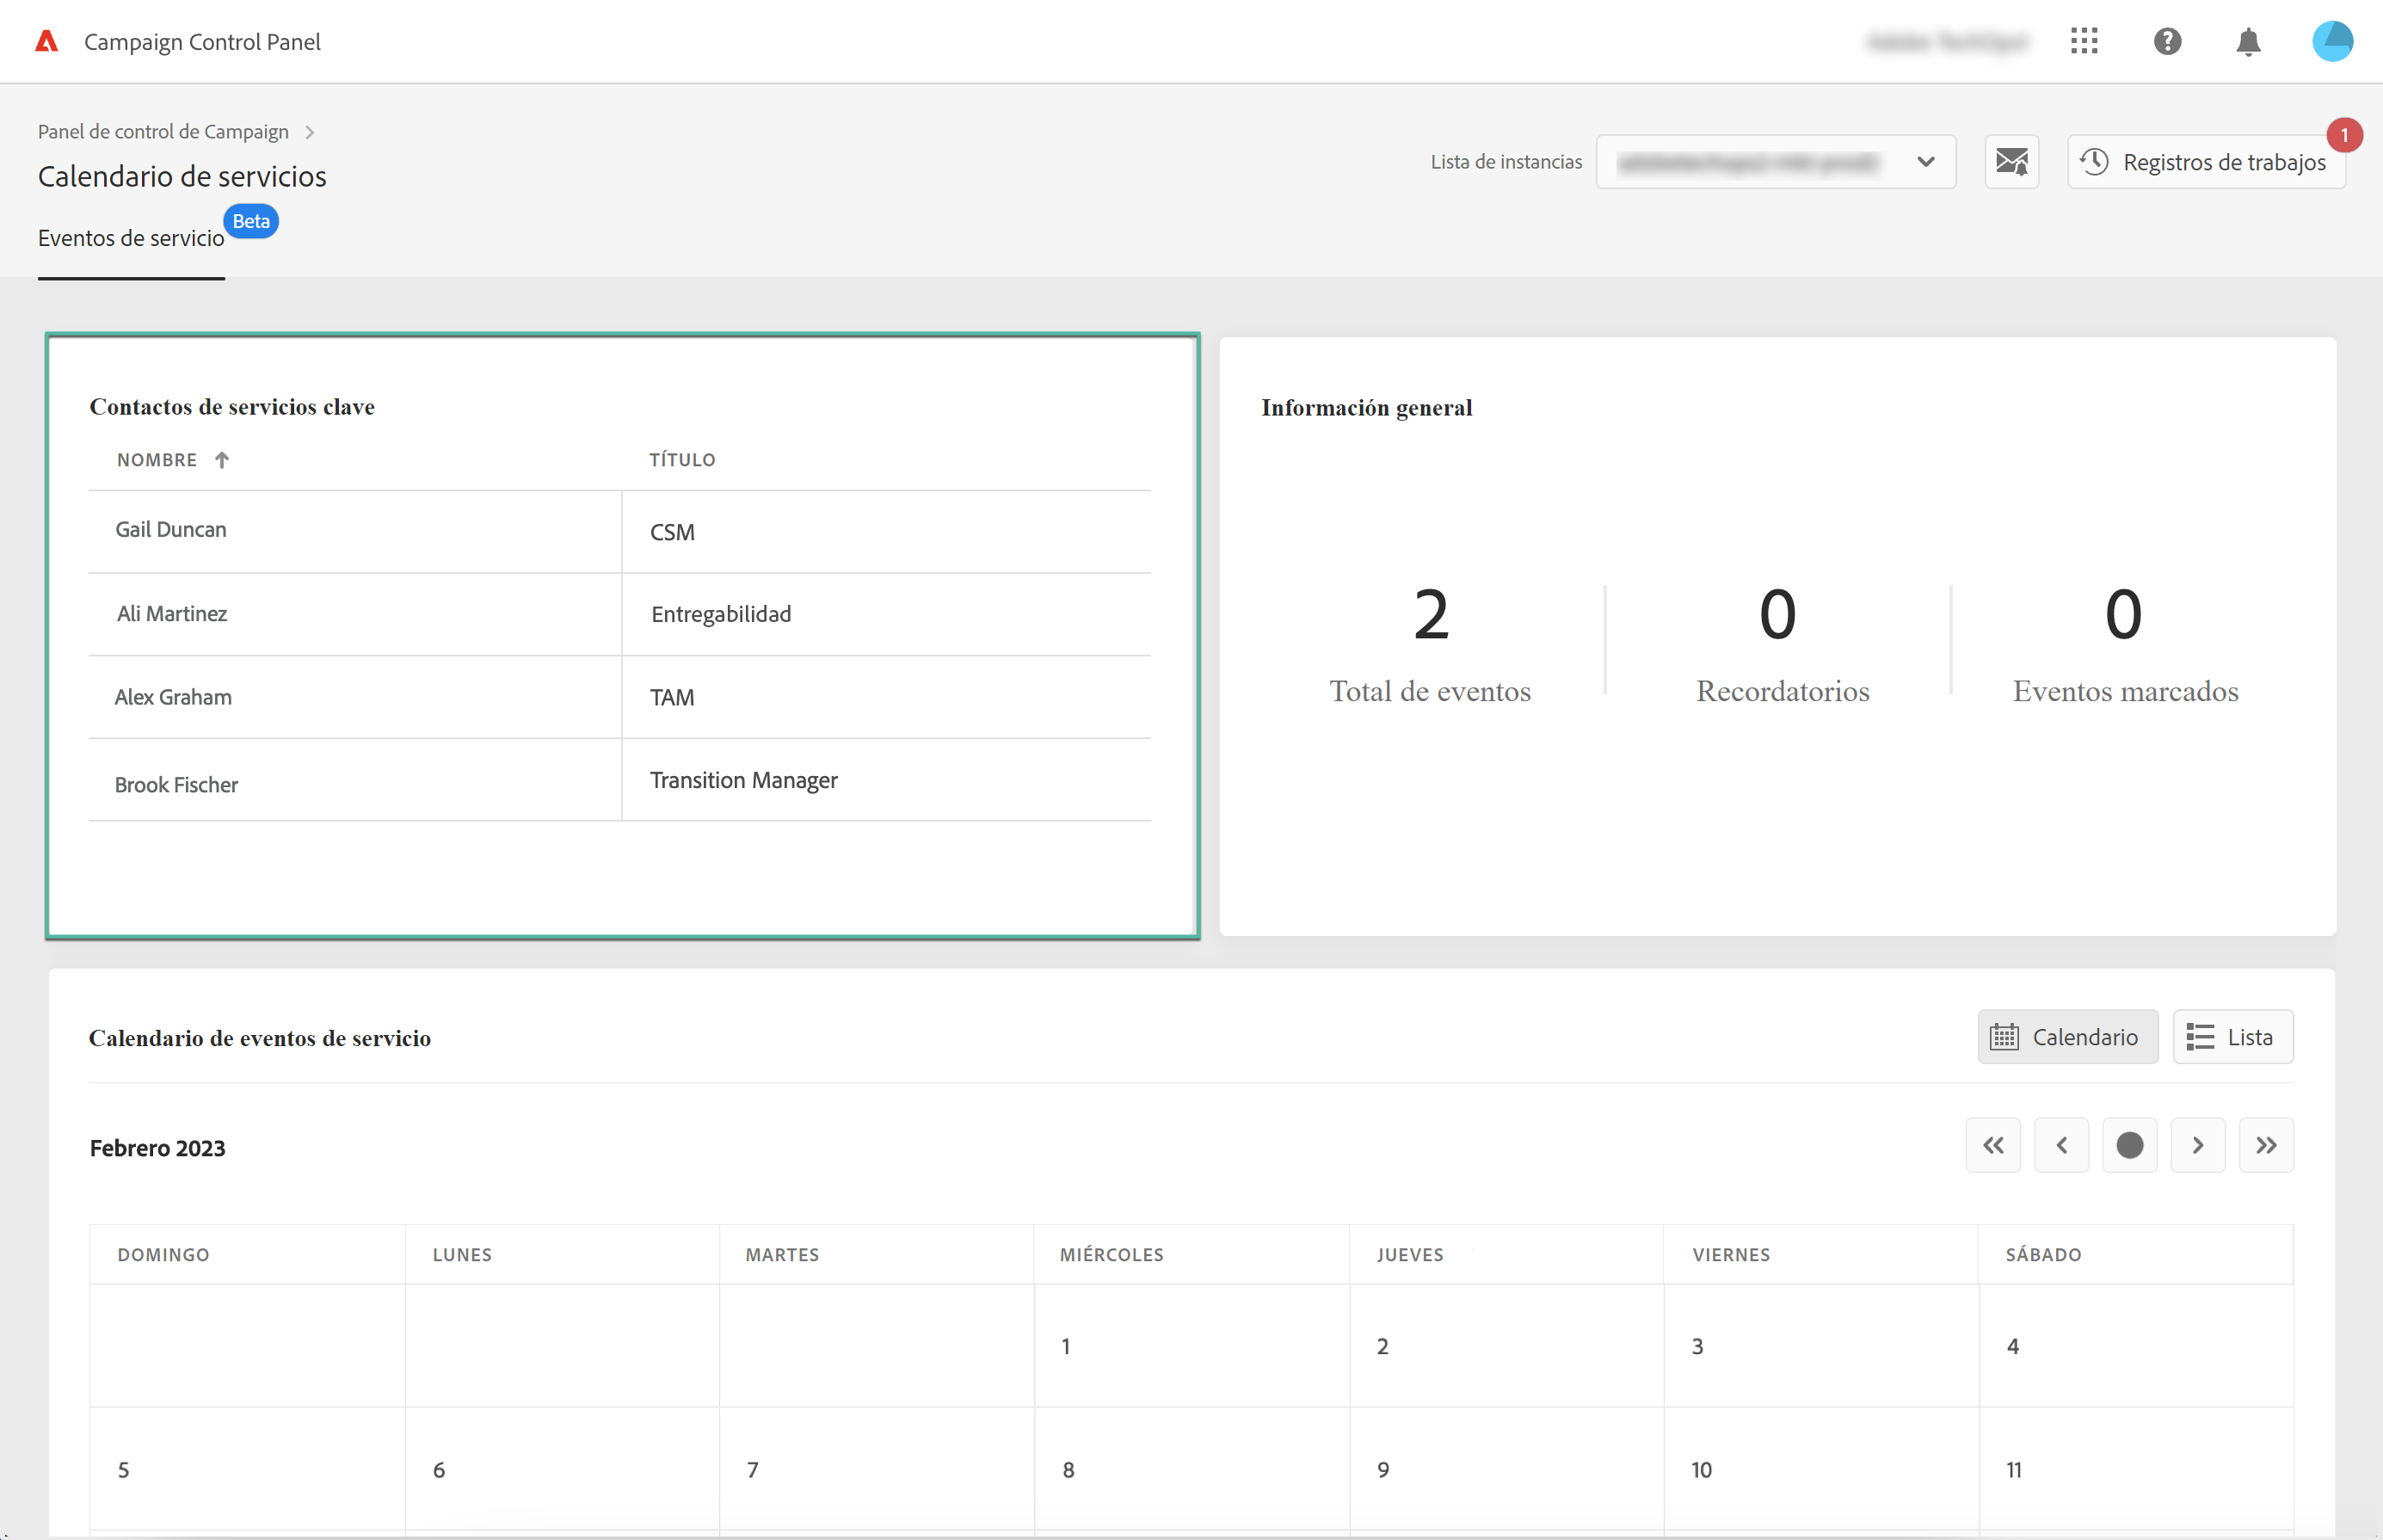Open Registros de trabajos button
Screen dimensions: 2383x1540
point(2205,162)
